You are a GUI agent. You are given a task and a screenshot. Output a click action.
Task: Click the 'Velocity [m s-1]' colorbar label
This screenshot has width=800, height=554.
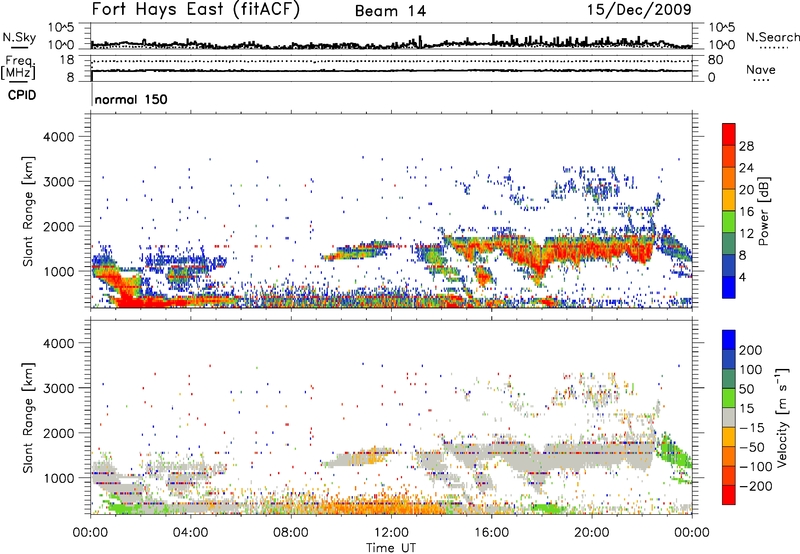pos(782,417)
